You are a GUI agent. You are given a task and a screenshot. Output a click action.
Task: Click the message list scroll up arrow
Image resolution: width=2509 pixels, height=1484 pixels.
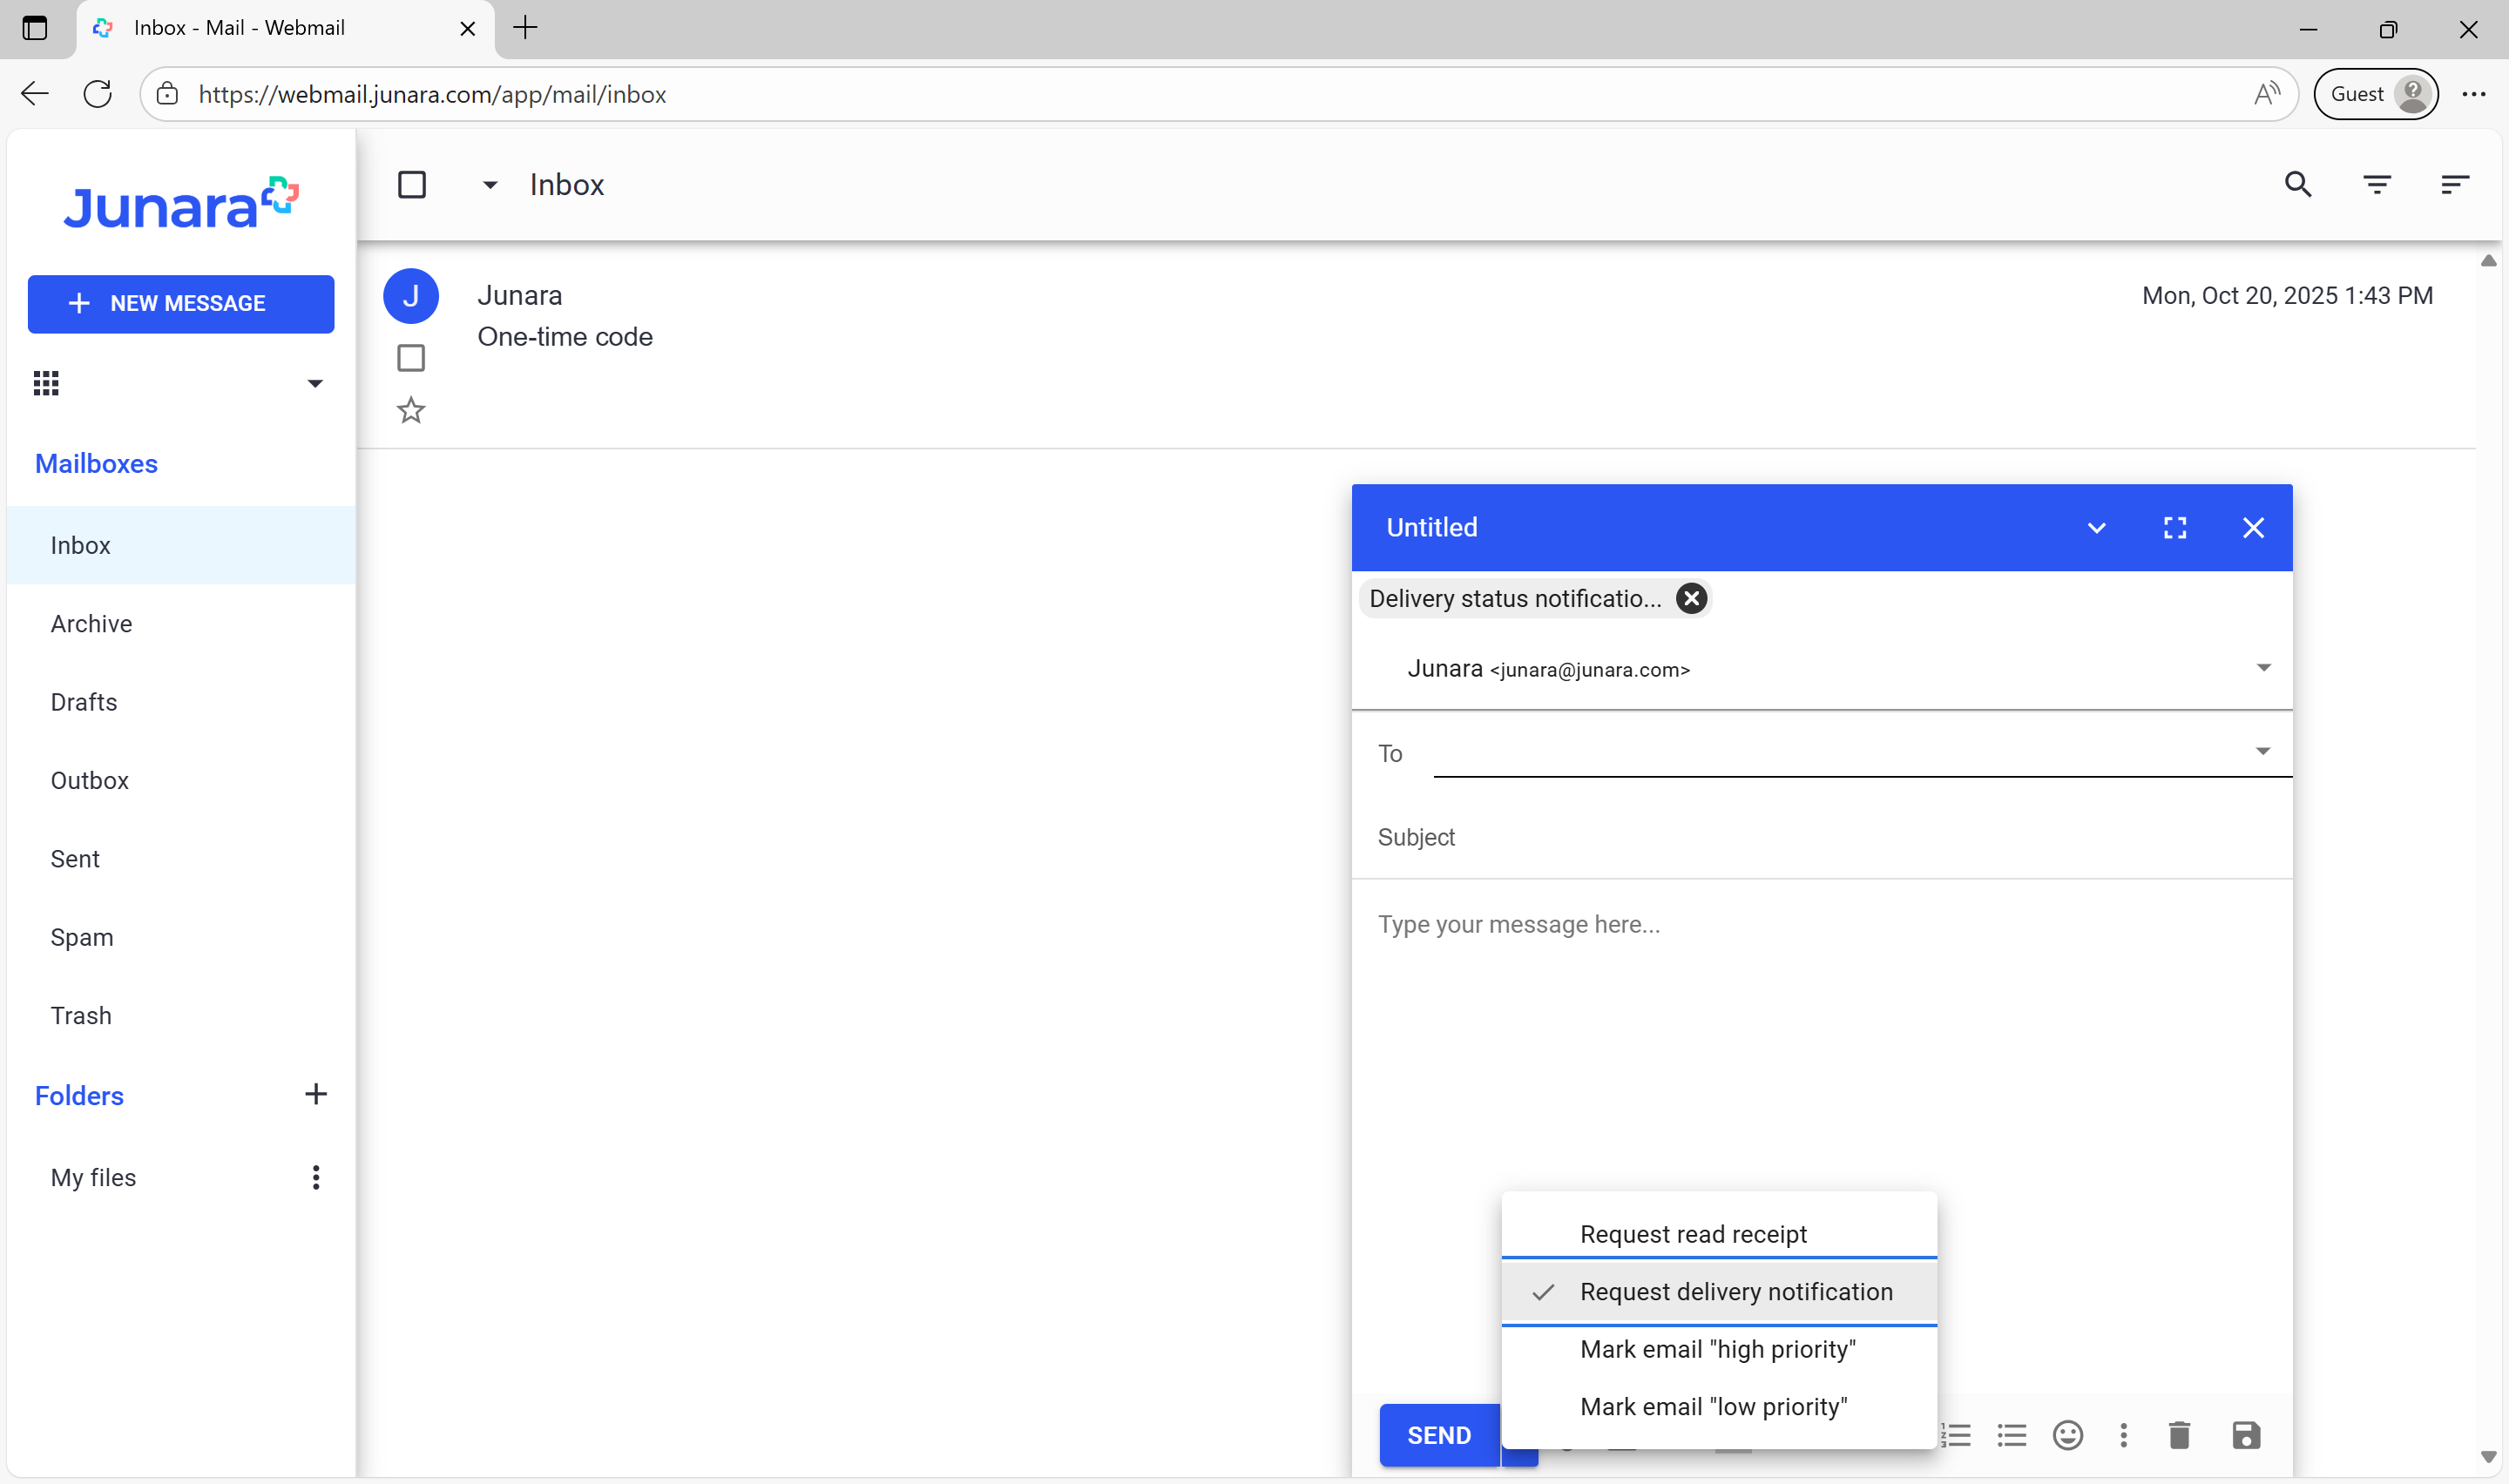pos(2488,261)
